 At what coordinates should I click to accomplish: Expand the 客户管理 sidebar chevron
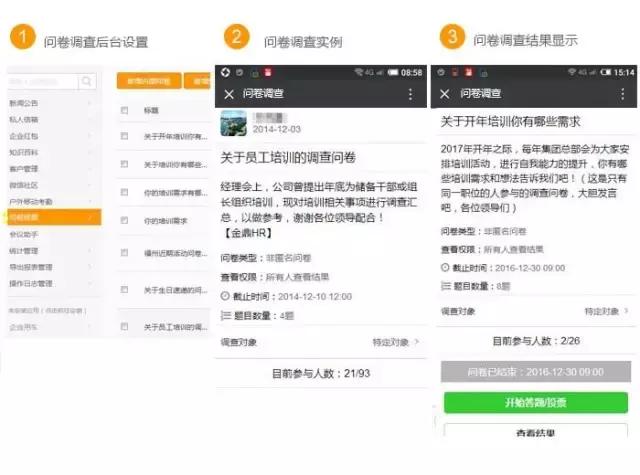click(90, 169)
